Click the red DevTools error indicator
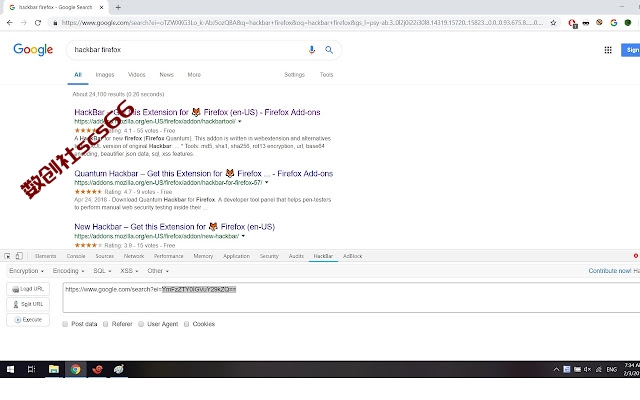640x400 pixels. click(x=636, y=256)
